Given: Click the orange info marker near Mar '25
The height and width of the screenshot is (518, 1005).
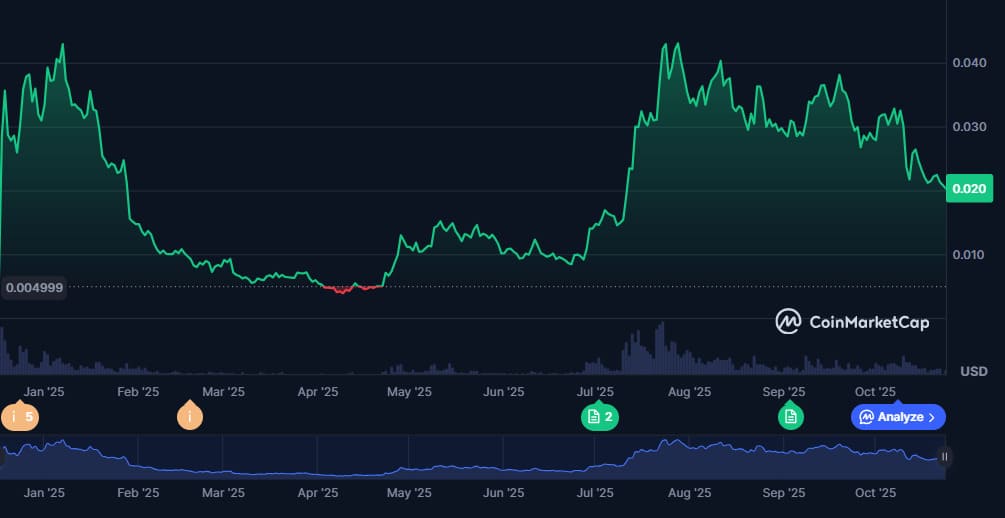Looking at the screenshot, I should tap(189, 416).
